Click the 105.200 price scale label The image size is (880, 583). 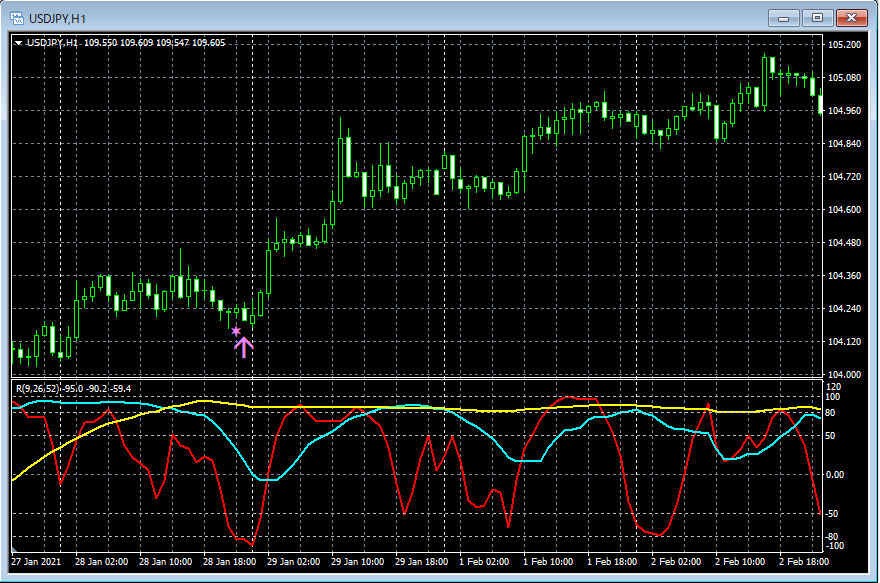coord(844,45)
